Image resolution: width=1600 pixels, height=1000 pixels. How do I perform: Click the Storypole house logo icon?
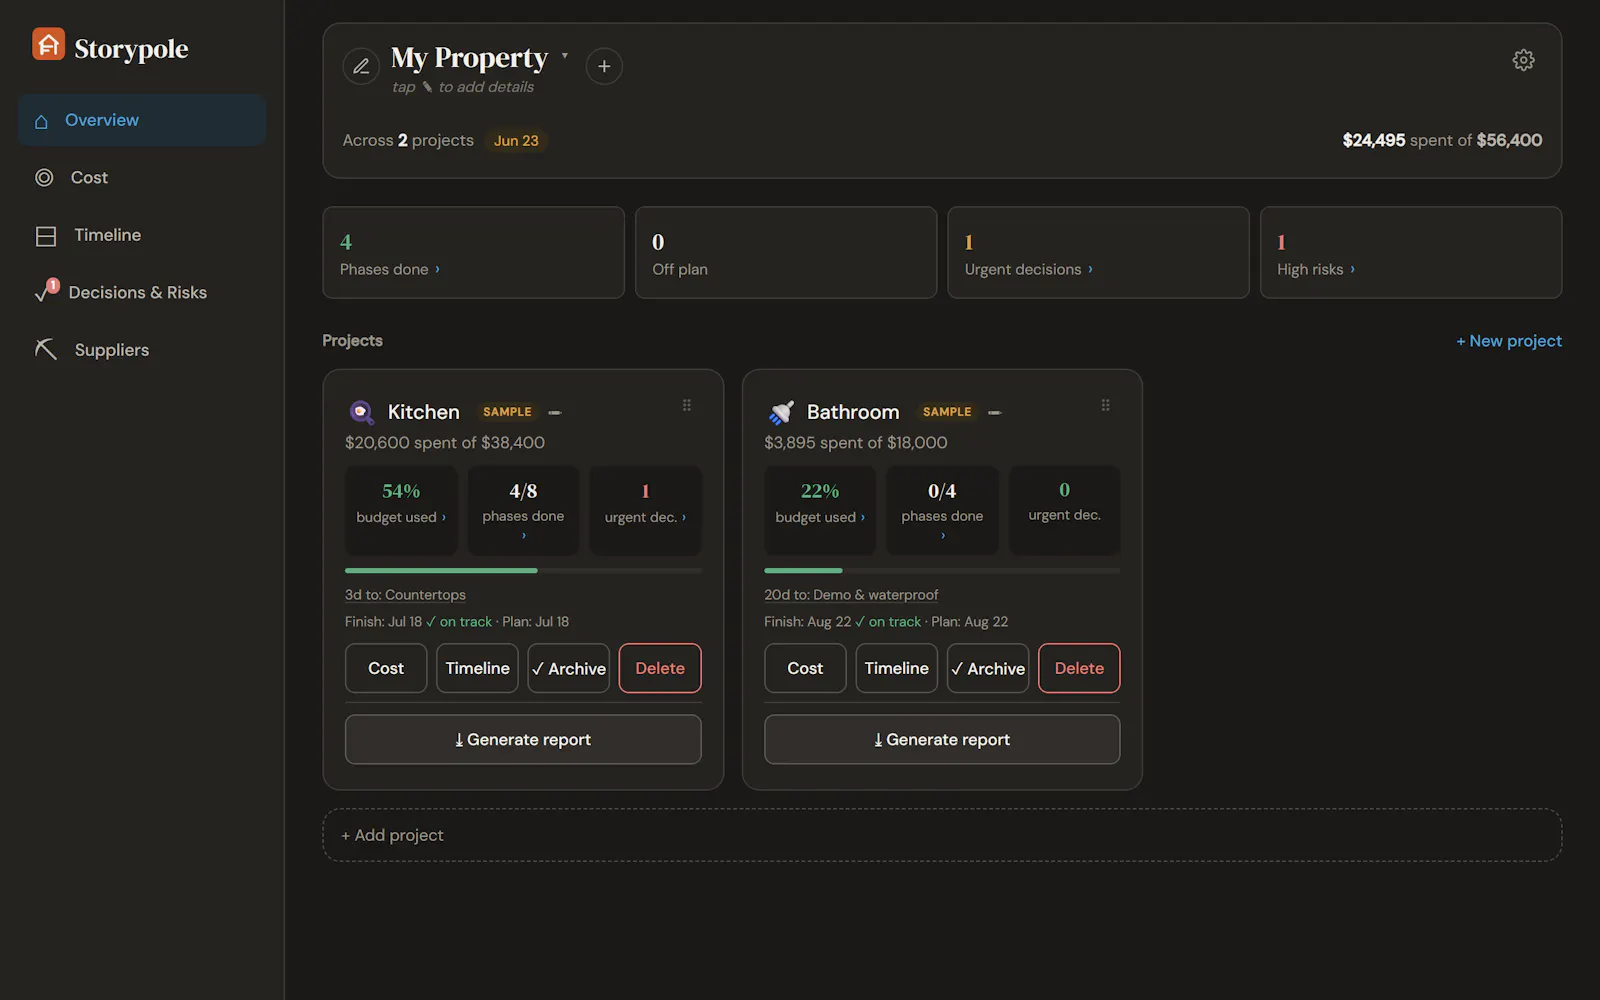click(x=48, y=45)
